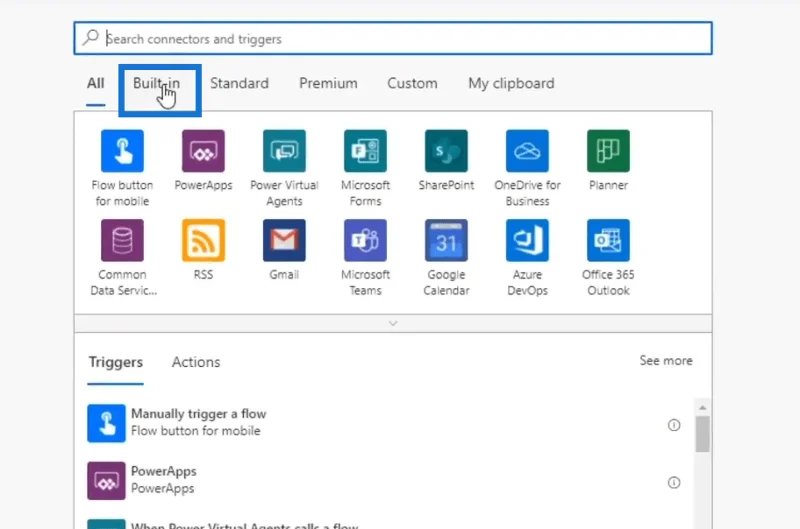Click the scrollbar up arrow
The width and height of the screenshot is (800, 529).
click(x=703, y=408)
